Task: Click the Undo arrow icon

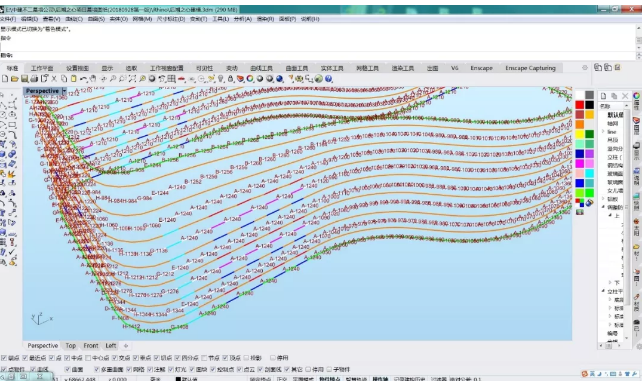Action: click(x=83, y=78)
